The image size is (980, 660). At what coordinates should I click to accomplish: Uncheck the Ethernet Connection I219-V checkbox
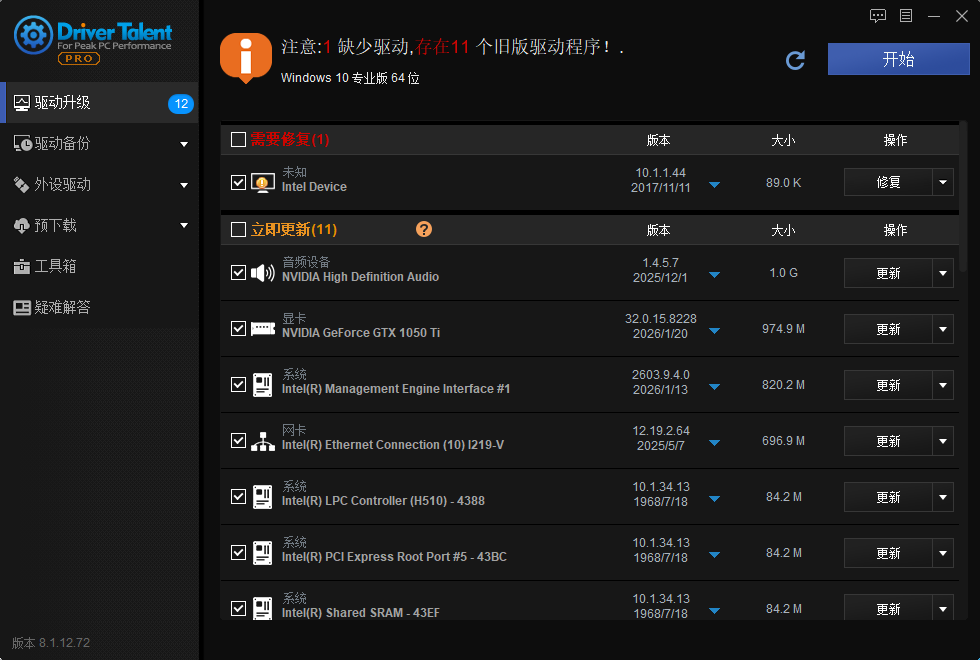click(x=238, y=441)
